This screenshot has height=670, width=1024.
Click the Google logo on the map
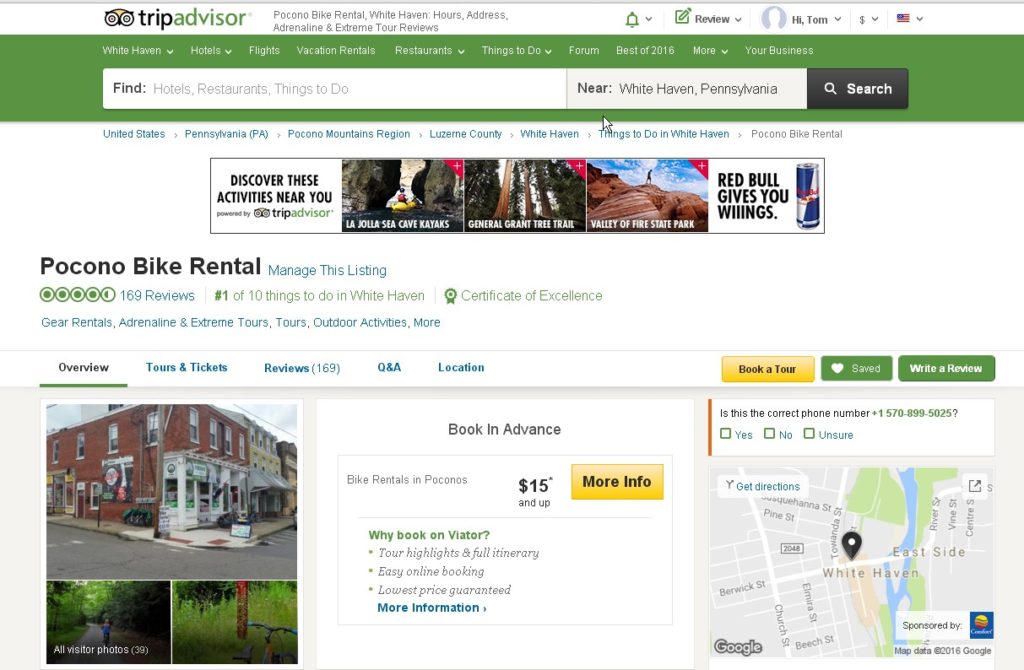point(738,646)
